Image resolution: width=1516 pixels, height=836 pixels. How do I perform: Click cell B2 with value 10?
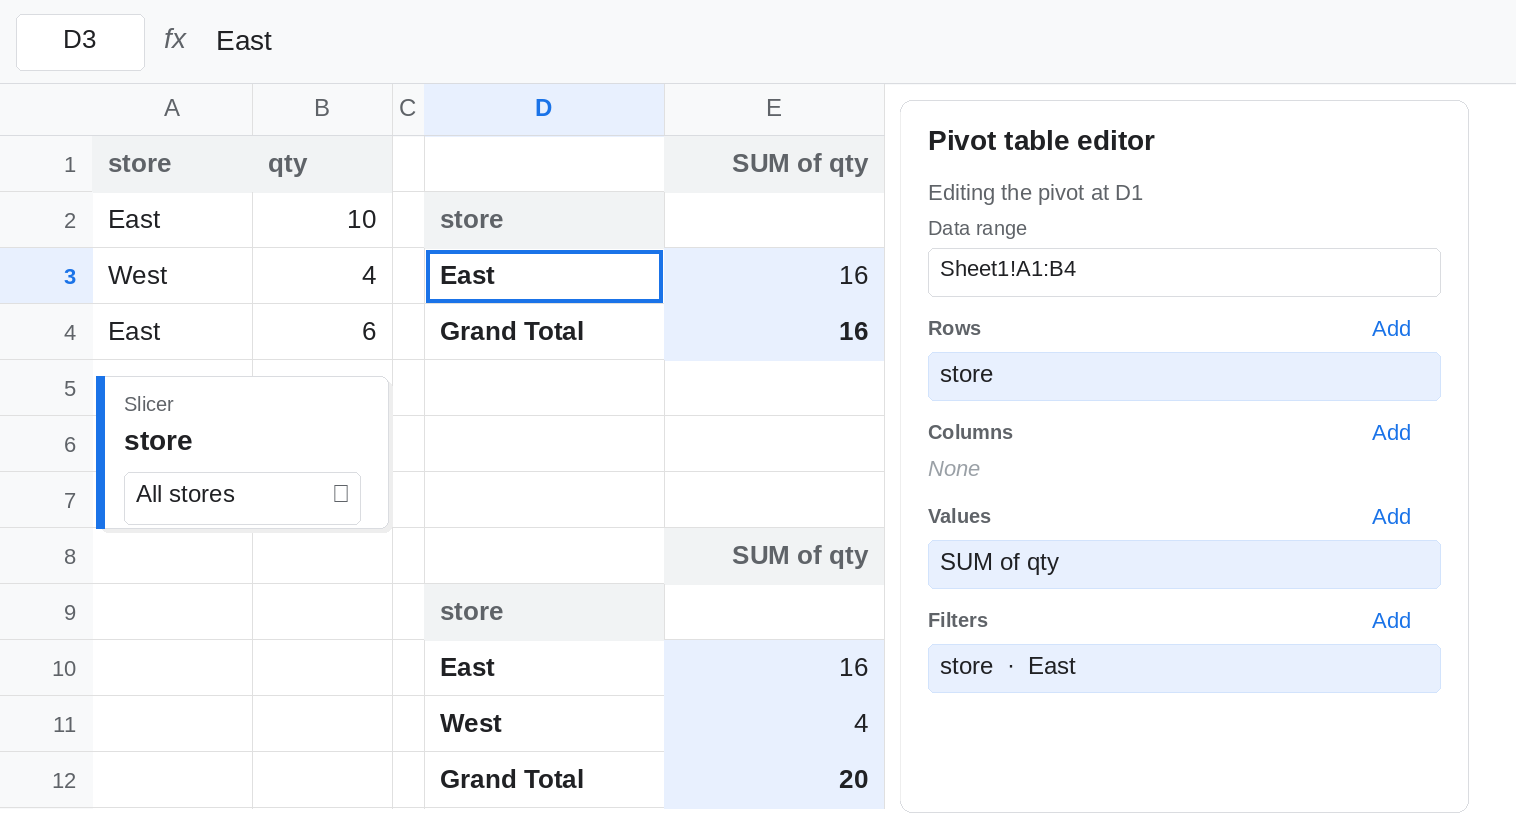[322, 220]
